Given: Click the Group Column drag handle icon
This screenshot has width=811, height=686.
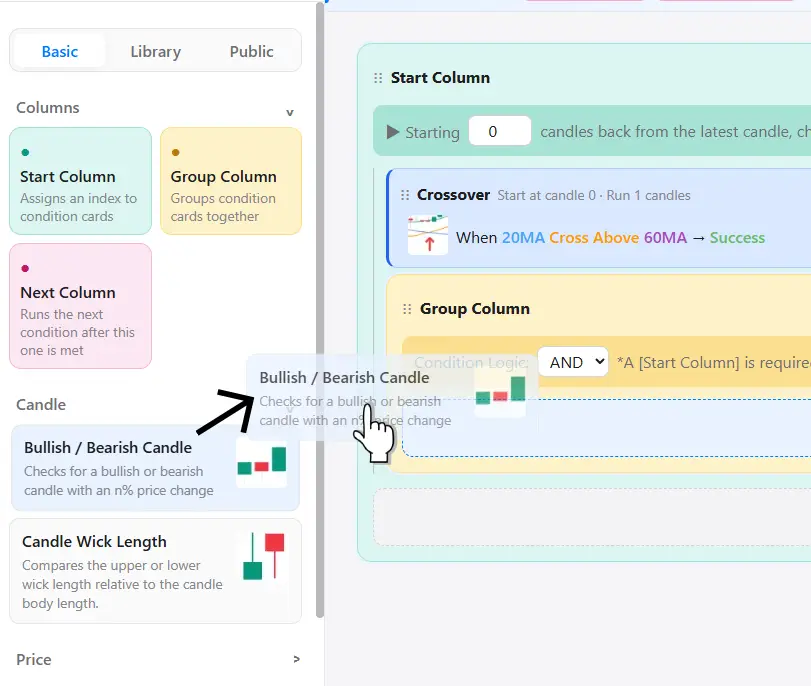Looking at the screenshot, I should click(x=407, y=309).
